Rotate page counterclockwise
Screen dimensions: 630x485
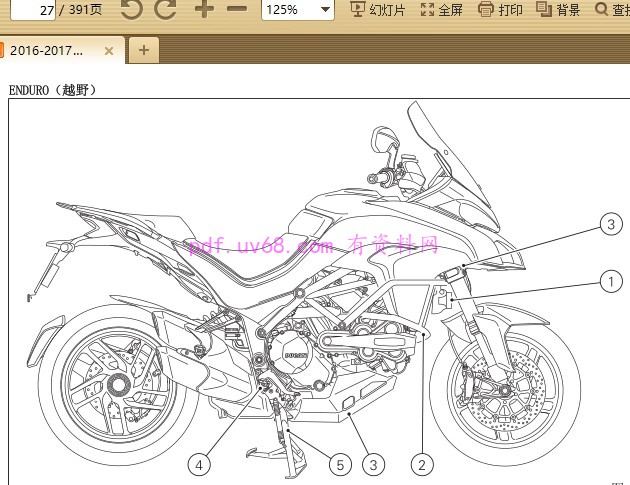pos(132,9)
